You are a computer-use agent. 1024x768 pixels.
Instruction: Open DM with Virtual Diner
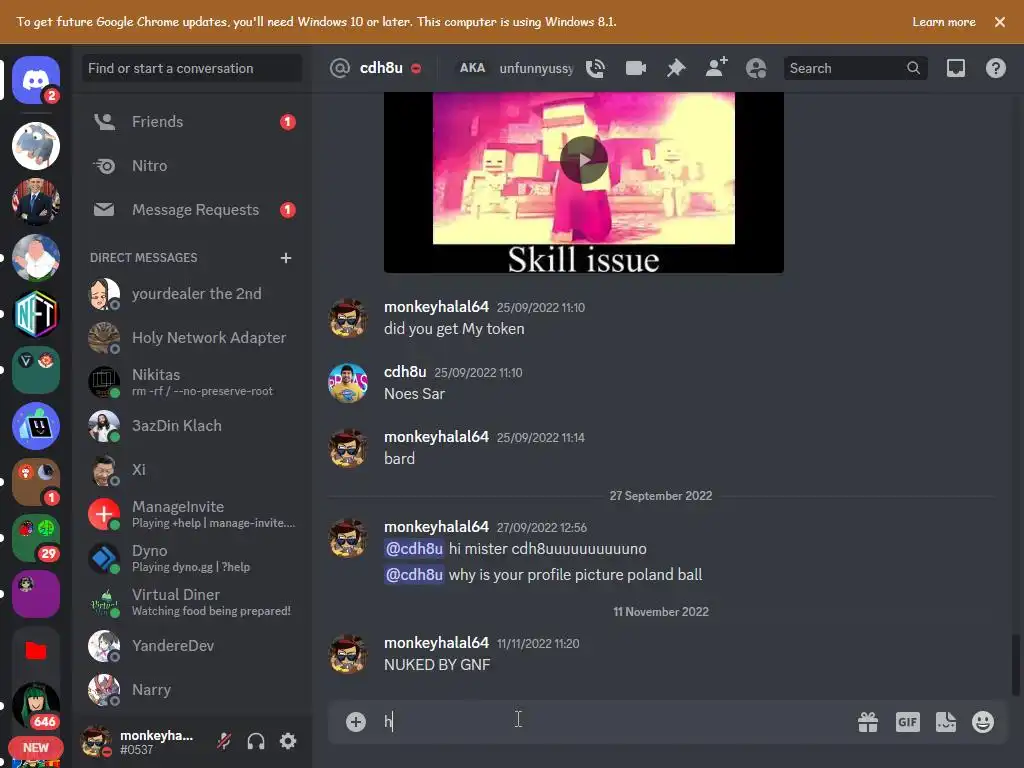[192, 602]
